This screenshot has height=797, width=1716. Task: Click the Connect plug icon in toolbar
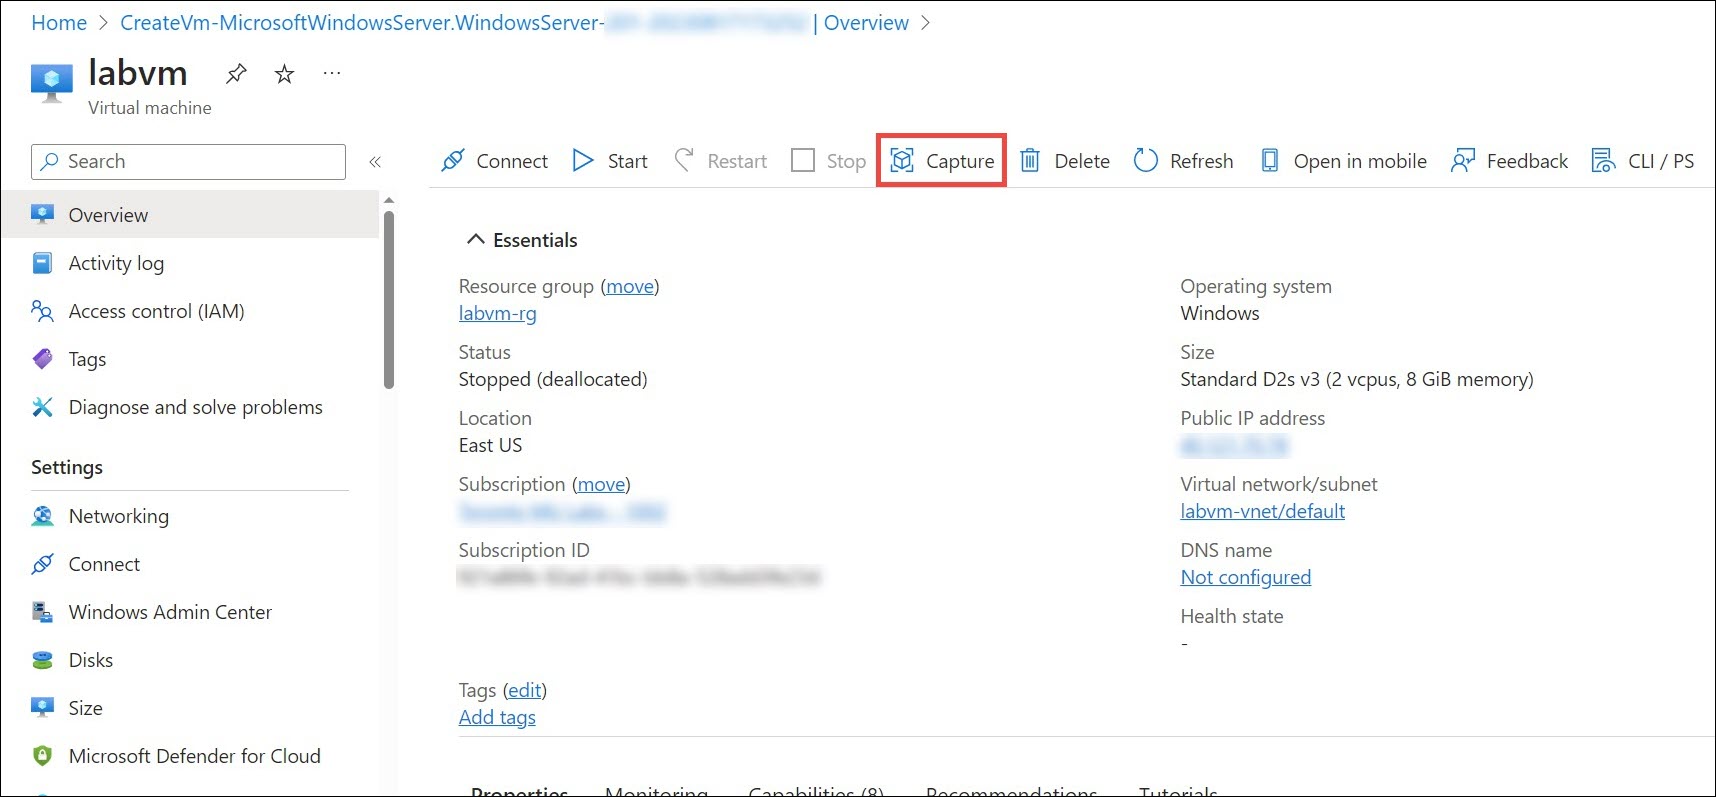(453, 160)
